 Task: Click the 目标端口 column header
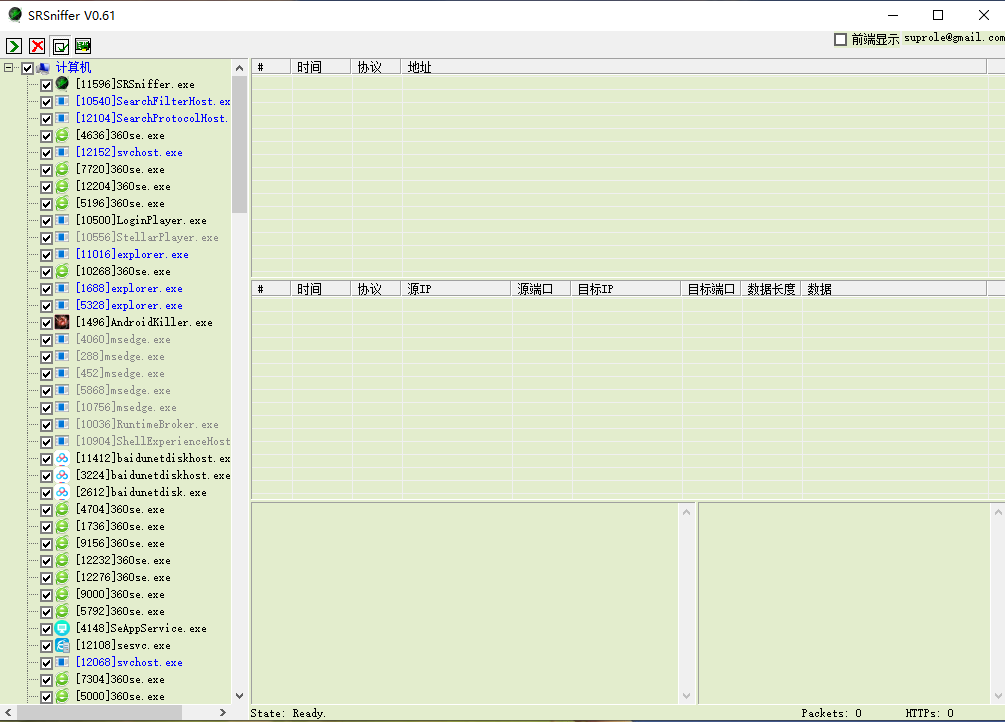pos(711,289)
